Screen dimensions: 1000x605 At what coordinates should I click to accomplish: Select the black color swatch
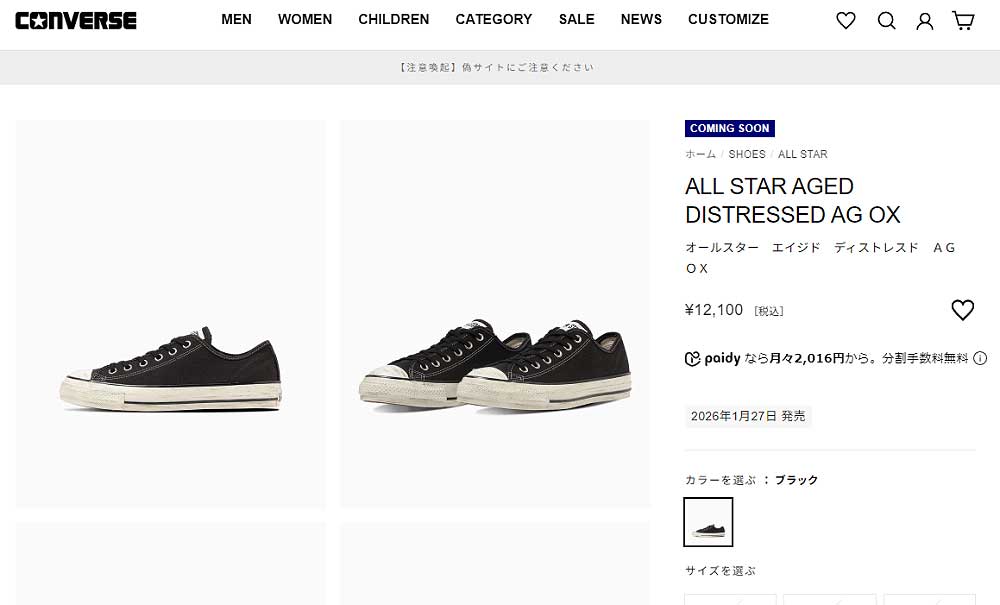click(x=708, y=521)
